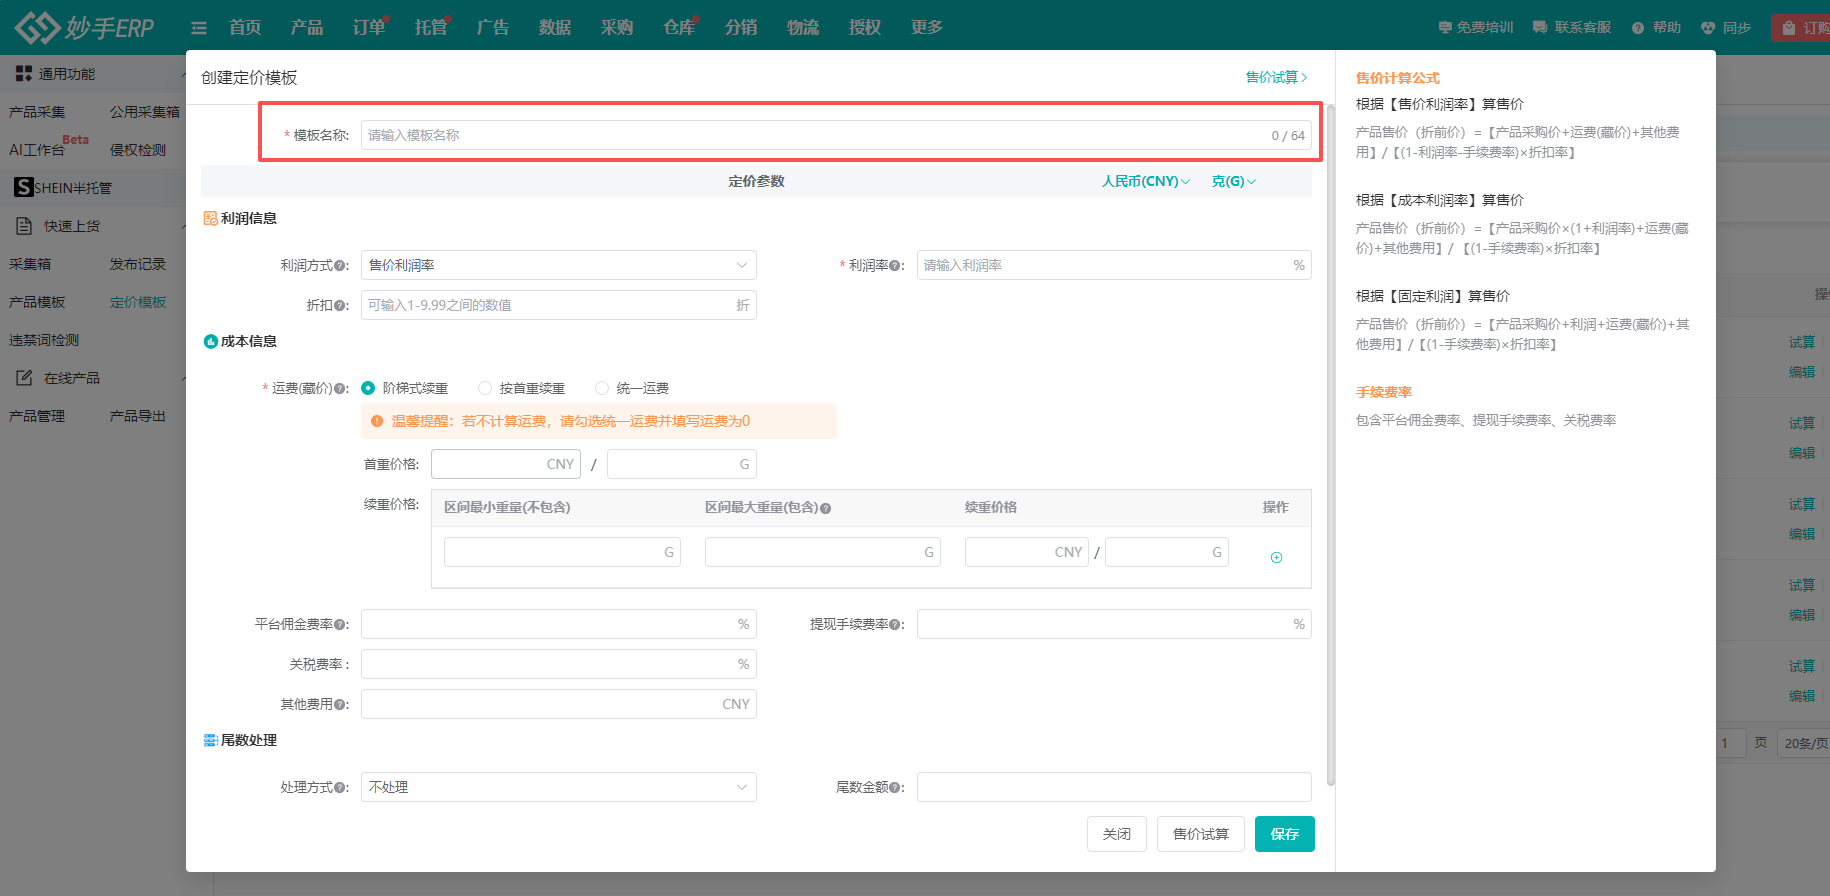The height and width of the screenshot is (896, 1830).
Task: Click the add row plus icon in 续重价格 table
Action: 1276,558
